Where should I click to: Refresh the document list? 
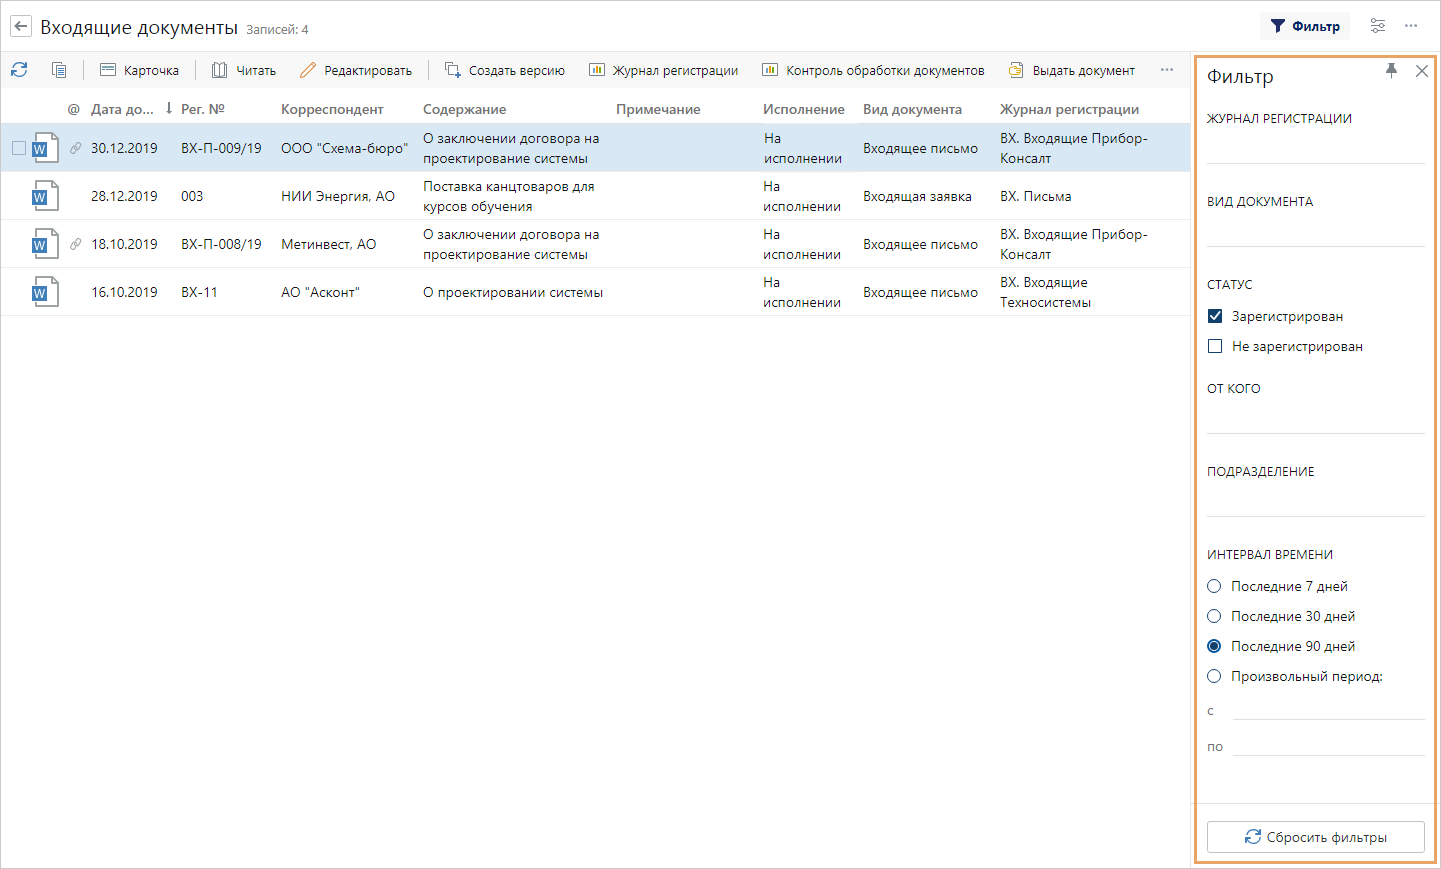[x=19, y=70]
